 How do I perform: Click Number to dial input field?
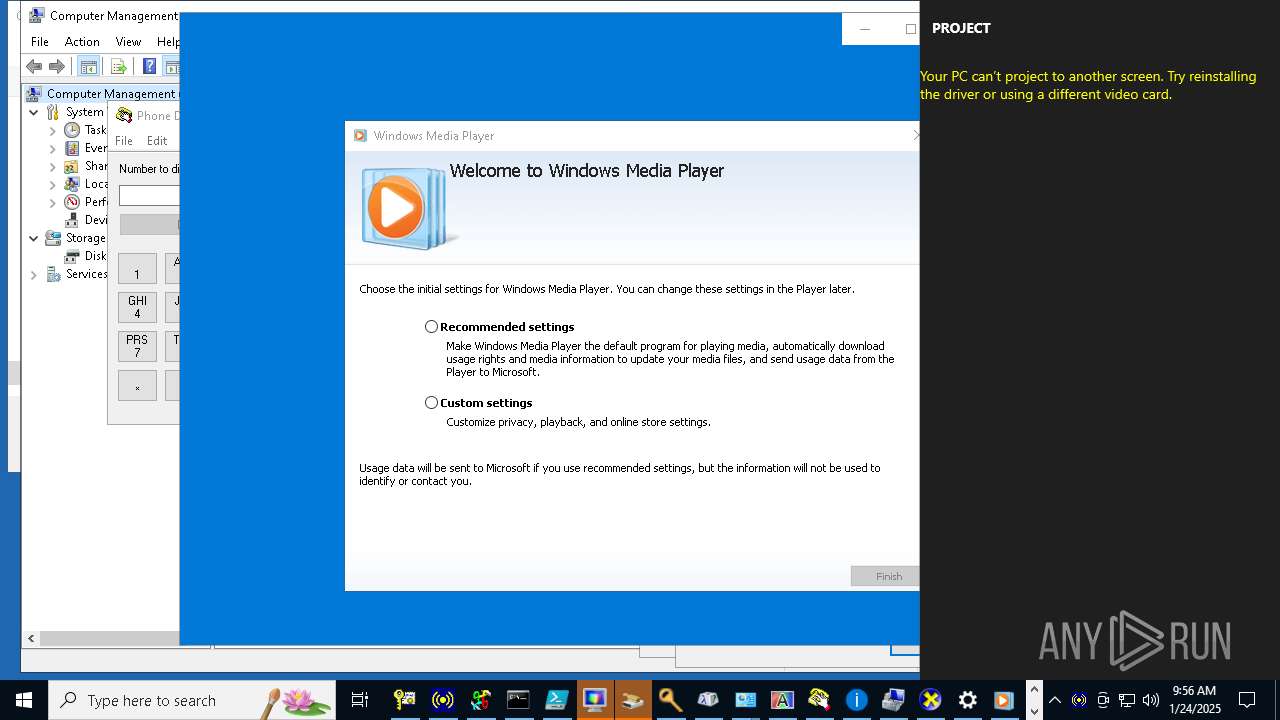click(149, 196)
